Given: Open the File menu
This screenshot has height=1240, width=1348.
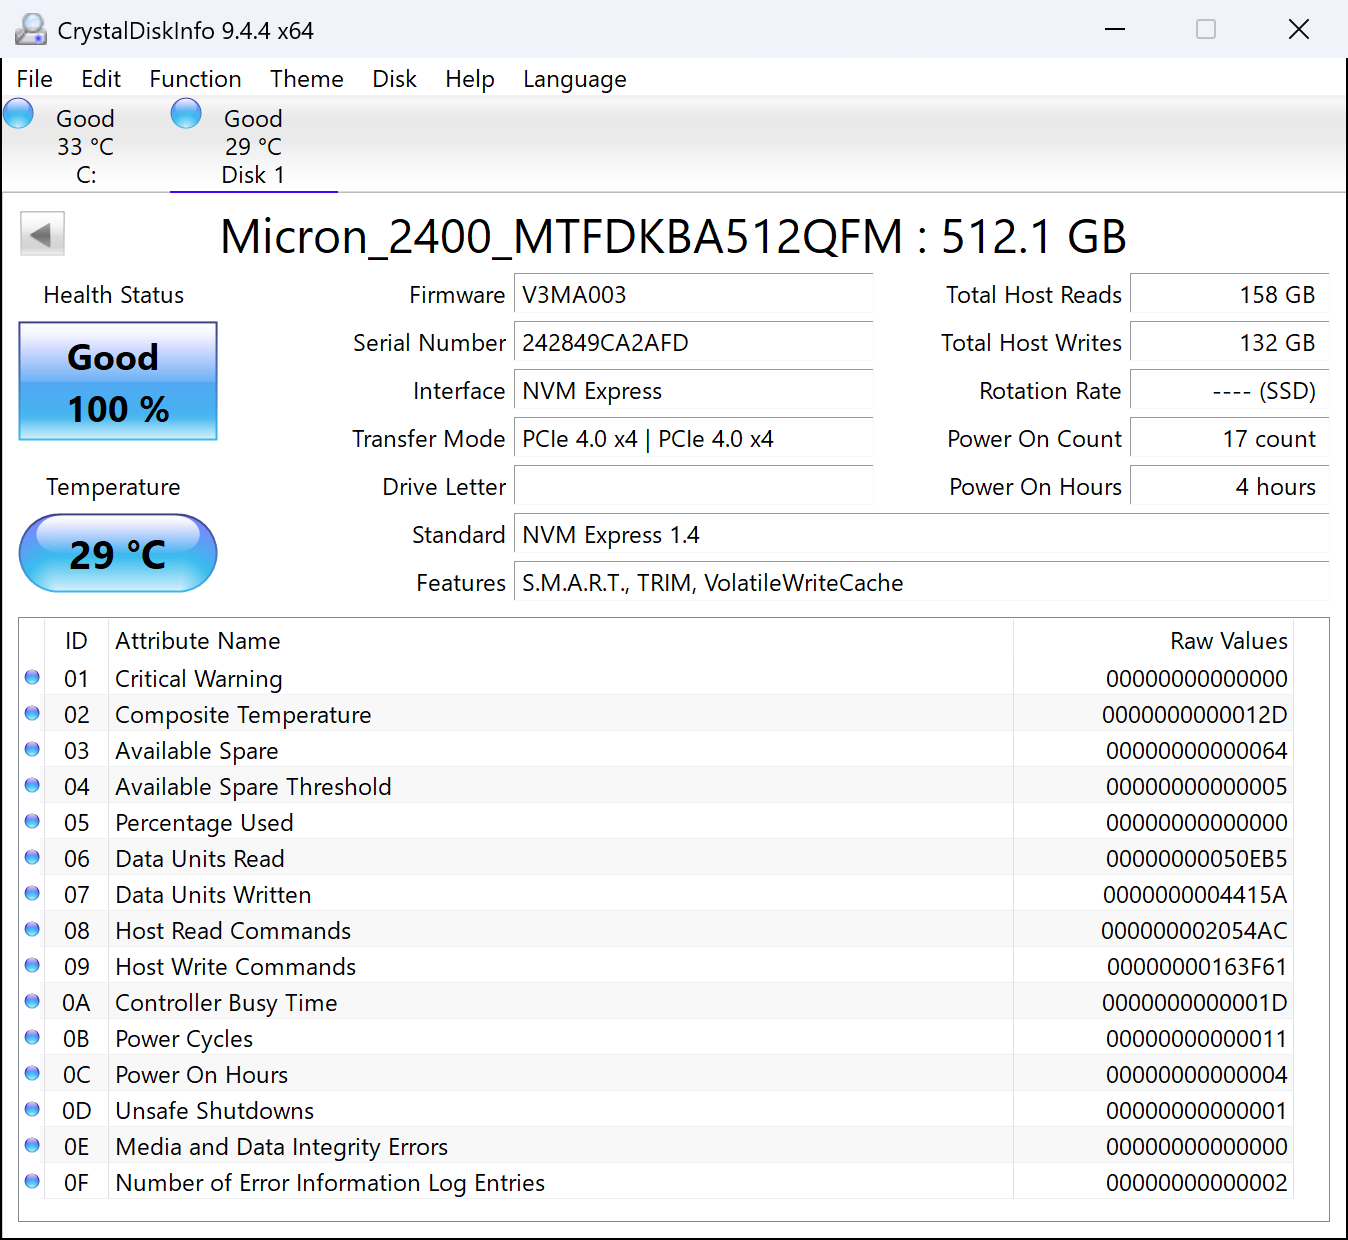Looking at the screenshot, I should [x=35, y=79].
